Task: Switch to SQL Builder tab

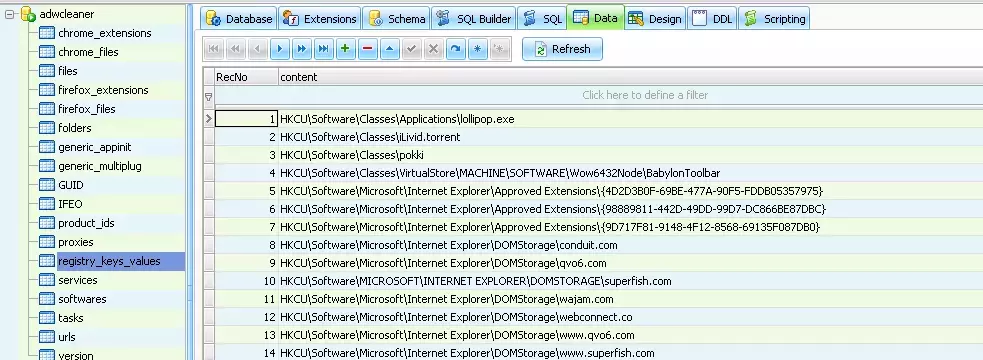Action: coord(473,19)
